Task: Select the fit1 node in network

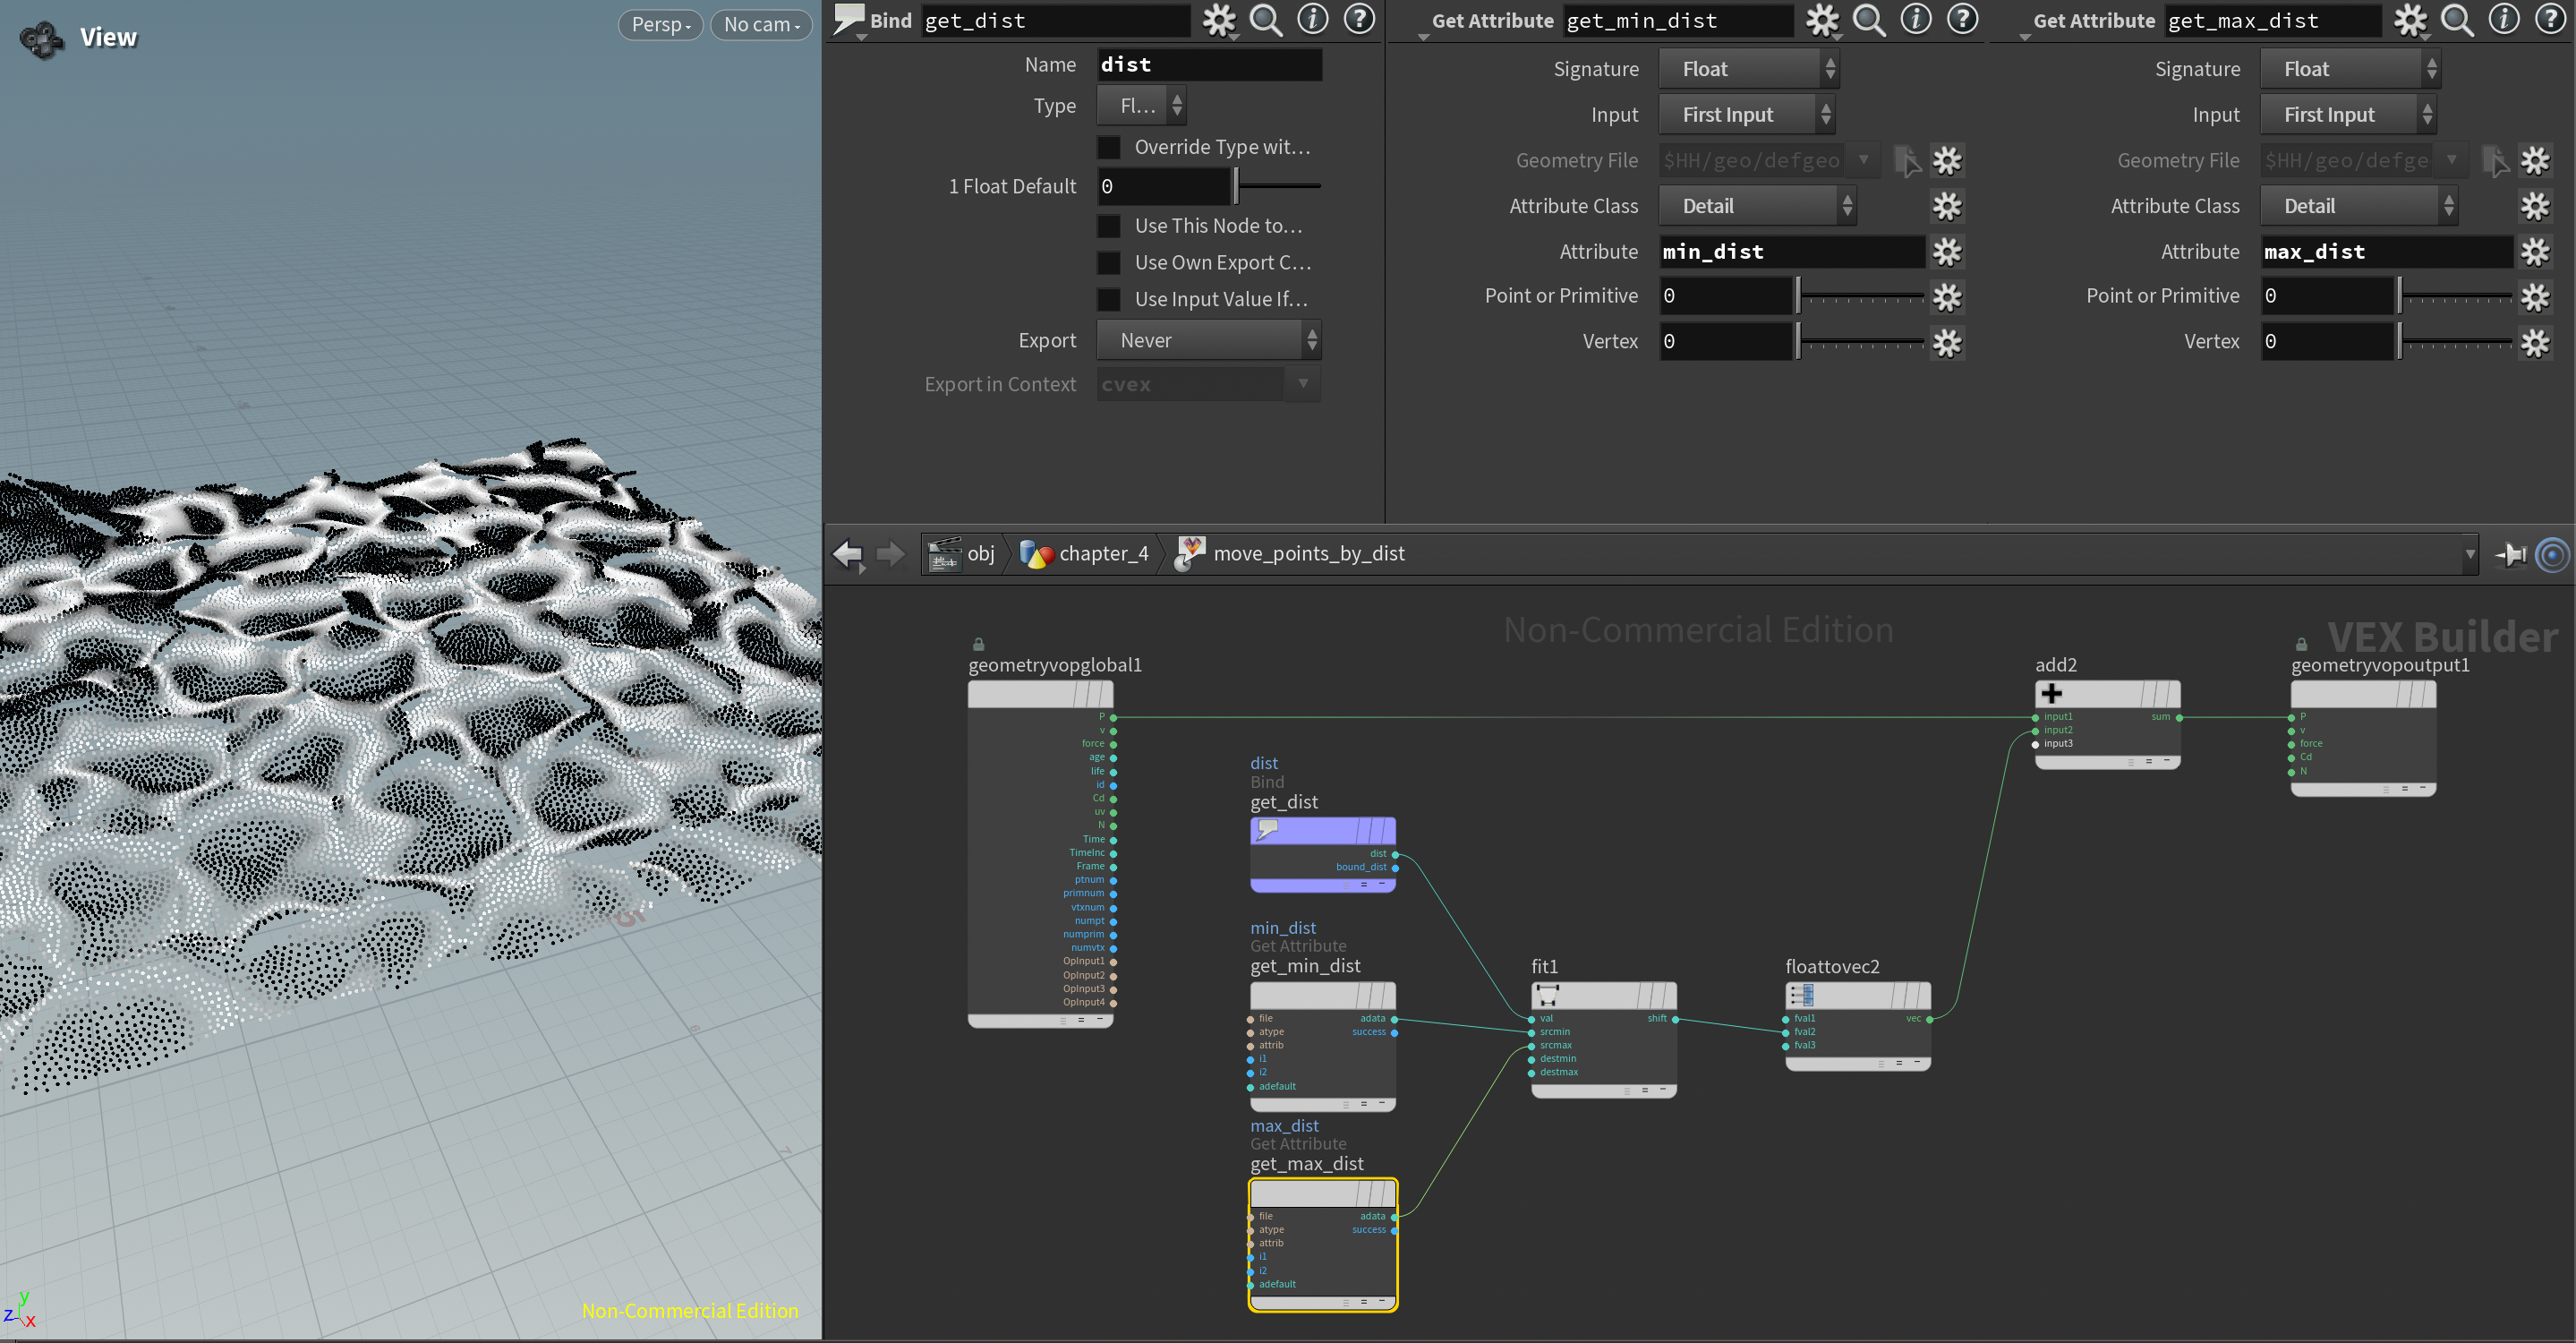Action: 1603,995
